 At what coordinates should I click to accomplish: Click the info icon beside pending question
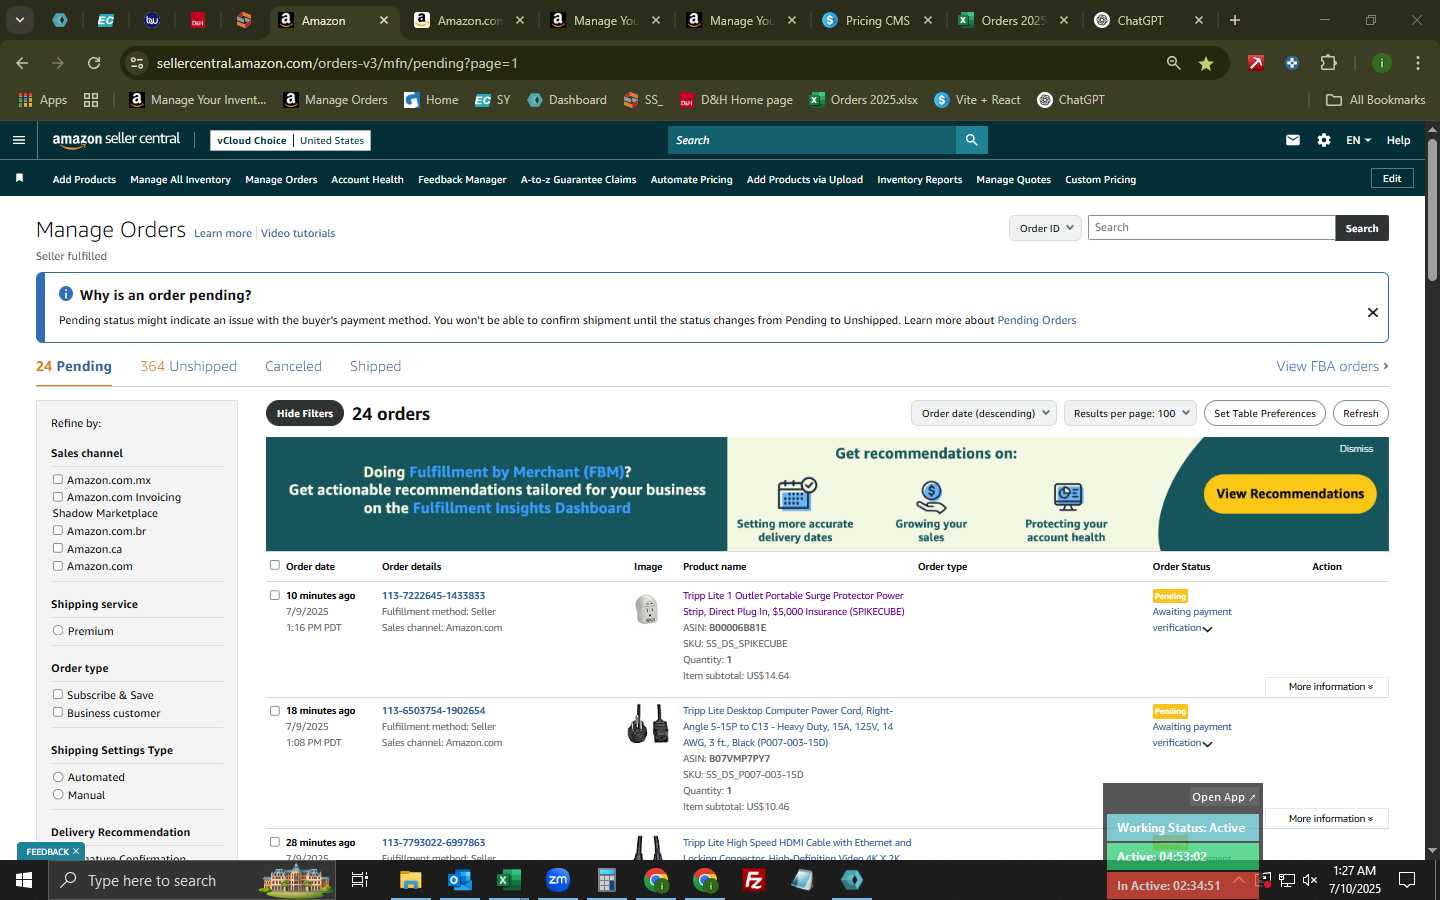[66, 294]
